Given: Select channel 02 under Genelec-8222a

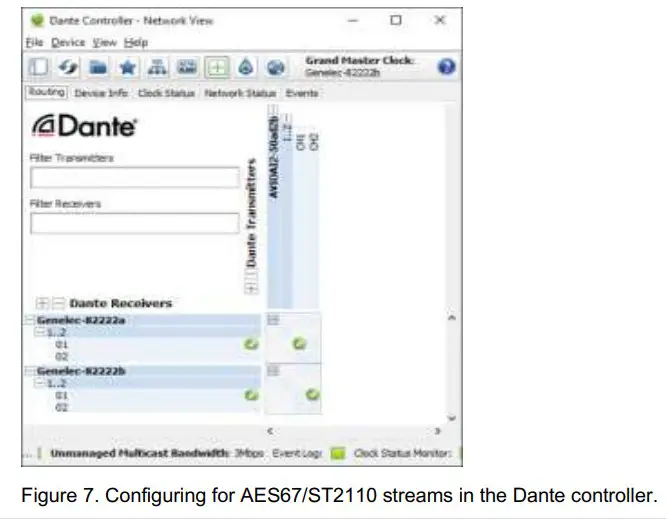Looking at the screenshot, I should [x=62, y=356].
